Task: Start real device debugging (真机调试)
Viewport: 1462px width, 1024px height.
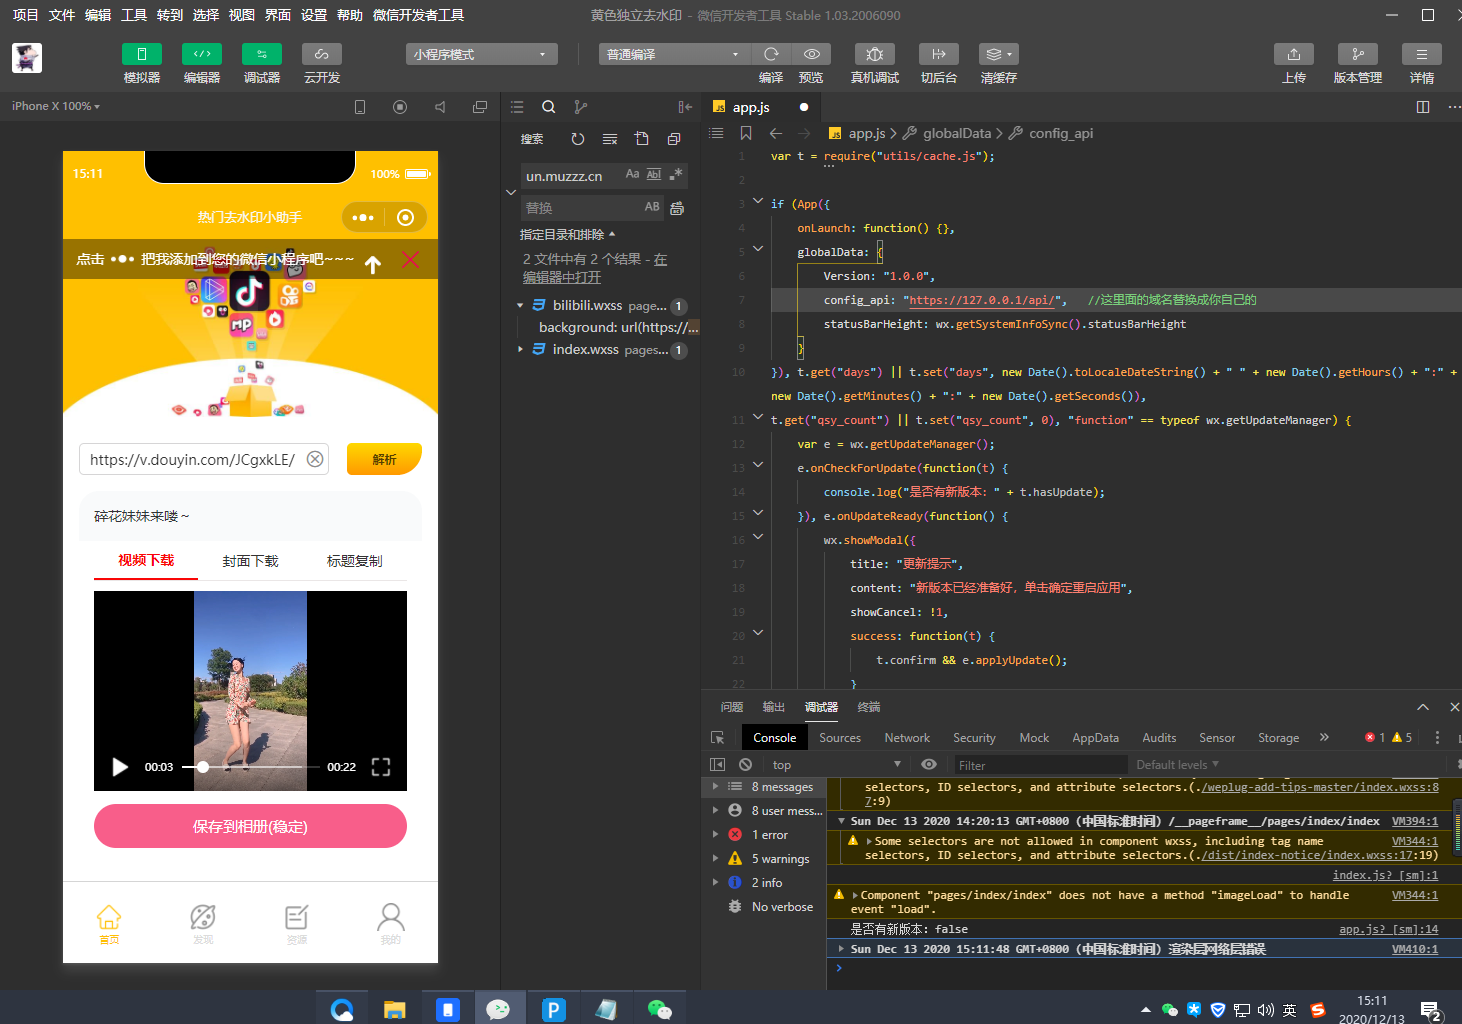Action: (875, 54)
